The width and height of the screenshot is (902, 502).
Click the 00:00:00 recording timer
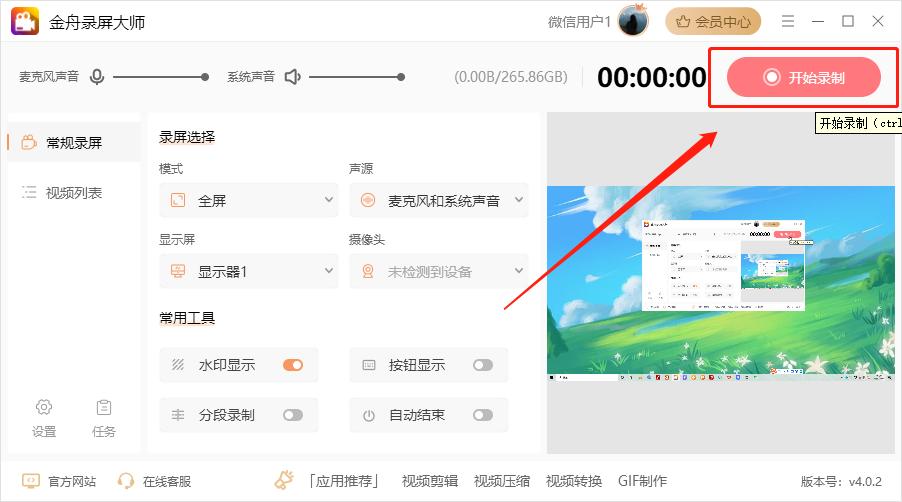point(651,77)
